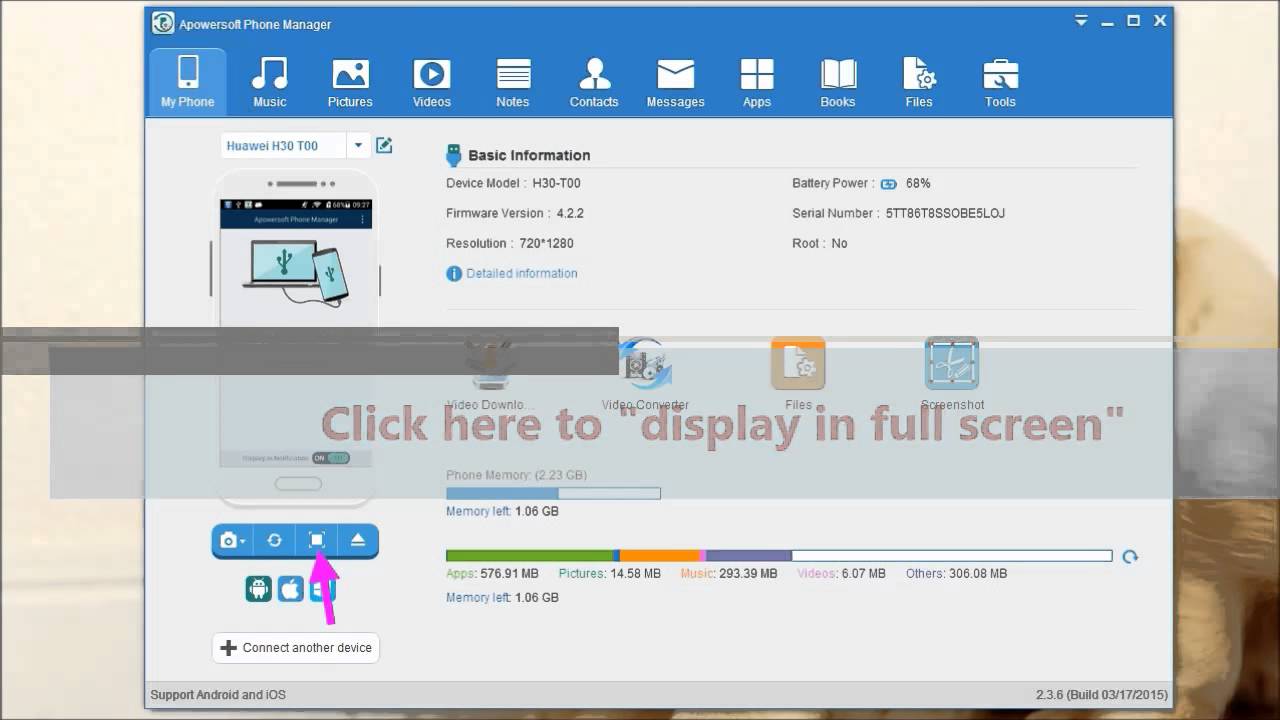Open the Notes tab

pyautogui.click(x=513, y=81)
